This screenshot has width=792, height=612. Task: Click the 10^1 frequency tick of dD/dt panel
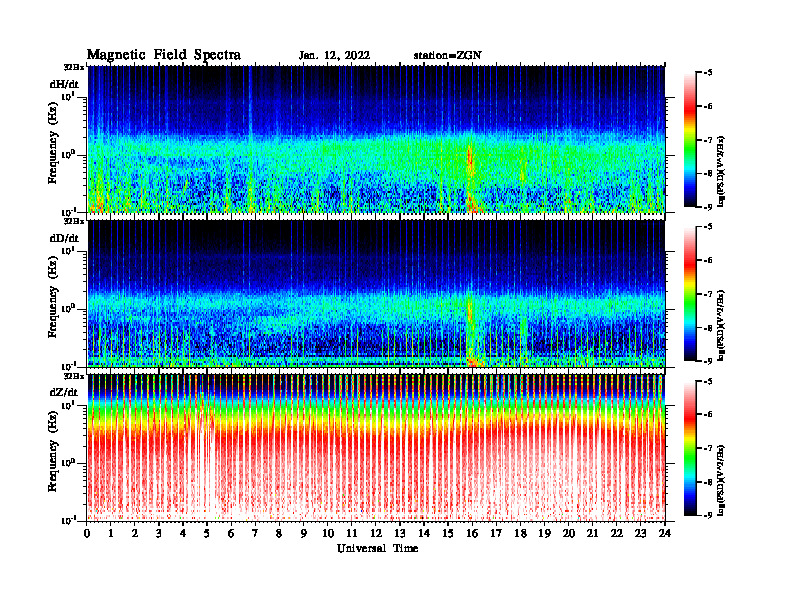tap(69, 250)
